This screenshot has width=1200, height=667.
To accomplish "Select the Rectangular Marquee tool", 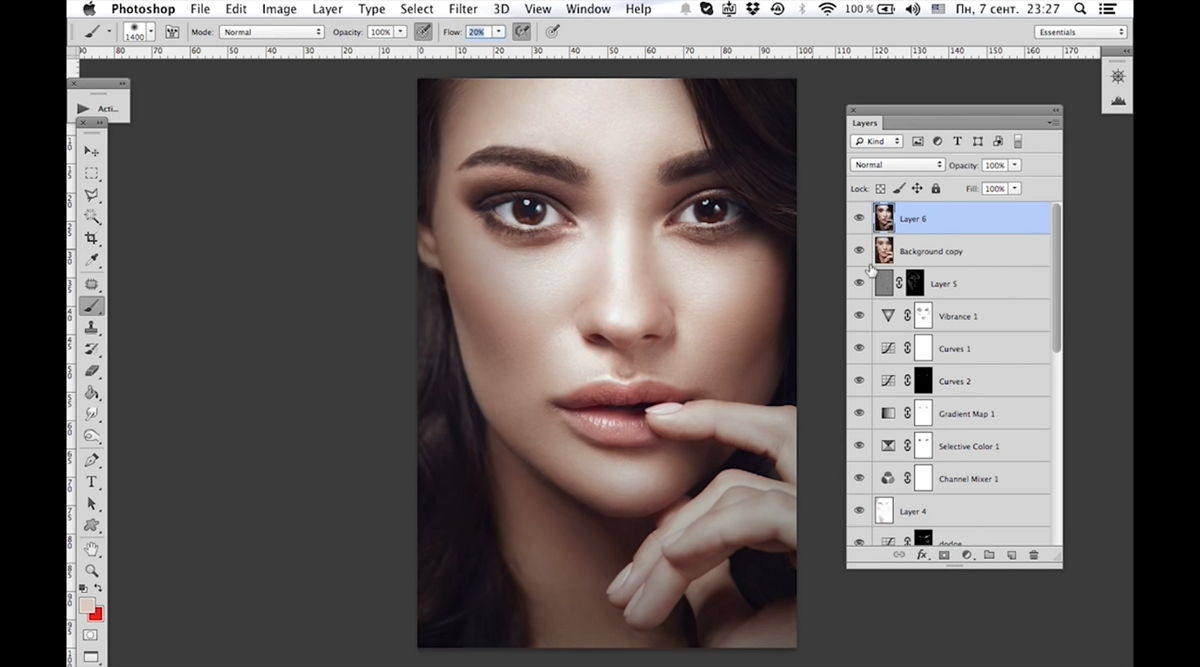I will coord(91,173).
